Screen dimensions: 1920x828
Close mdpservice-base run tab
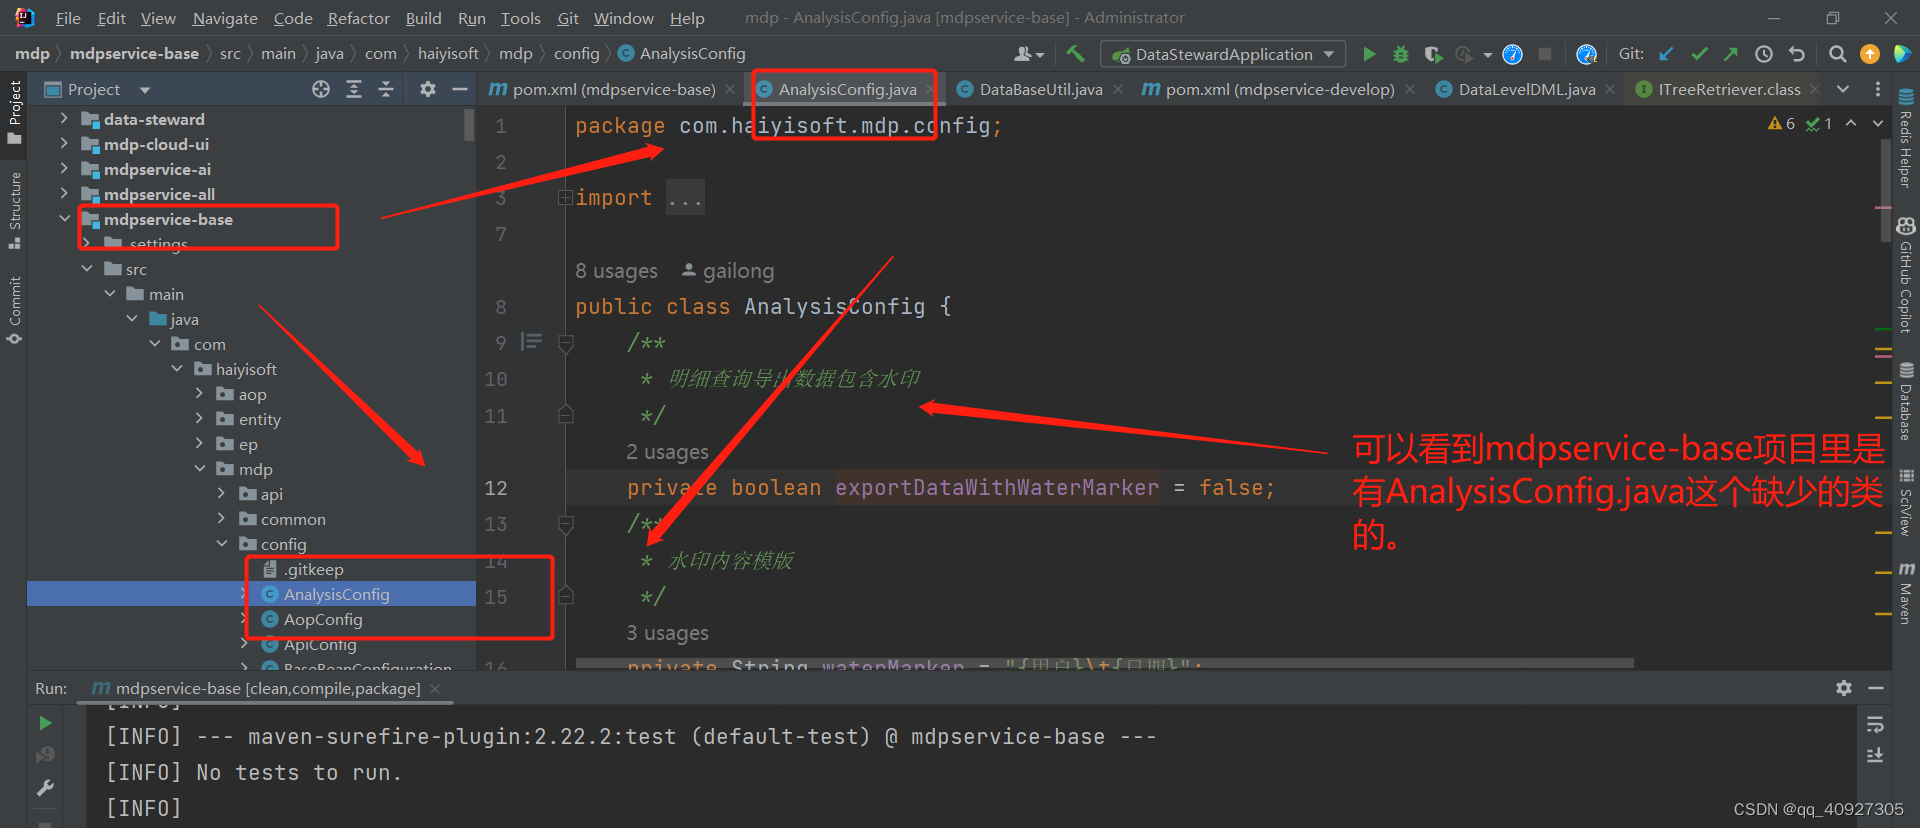point(435,688)
